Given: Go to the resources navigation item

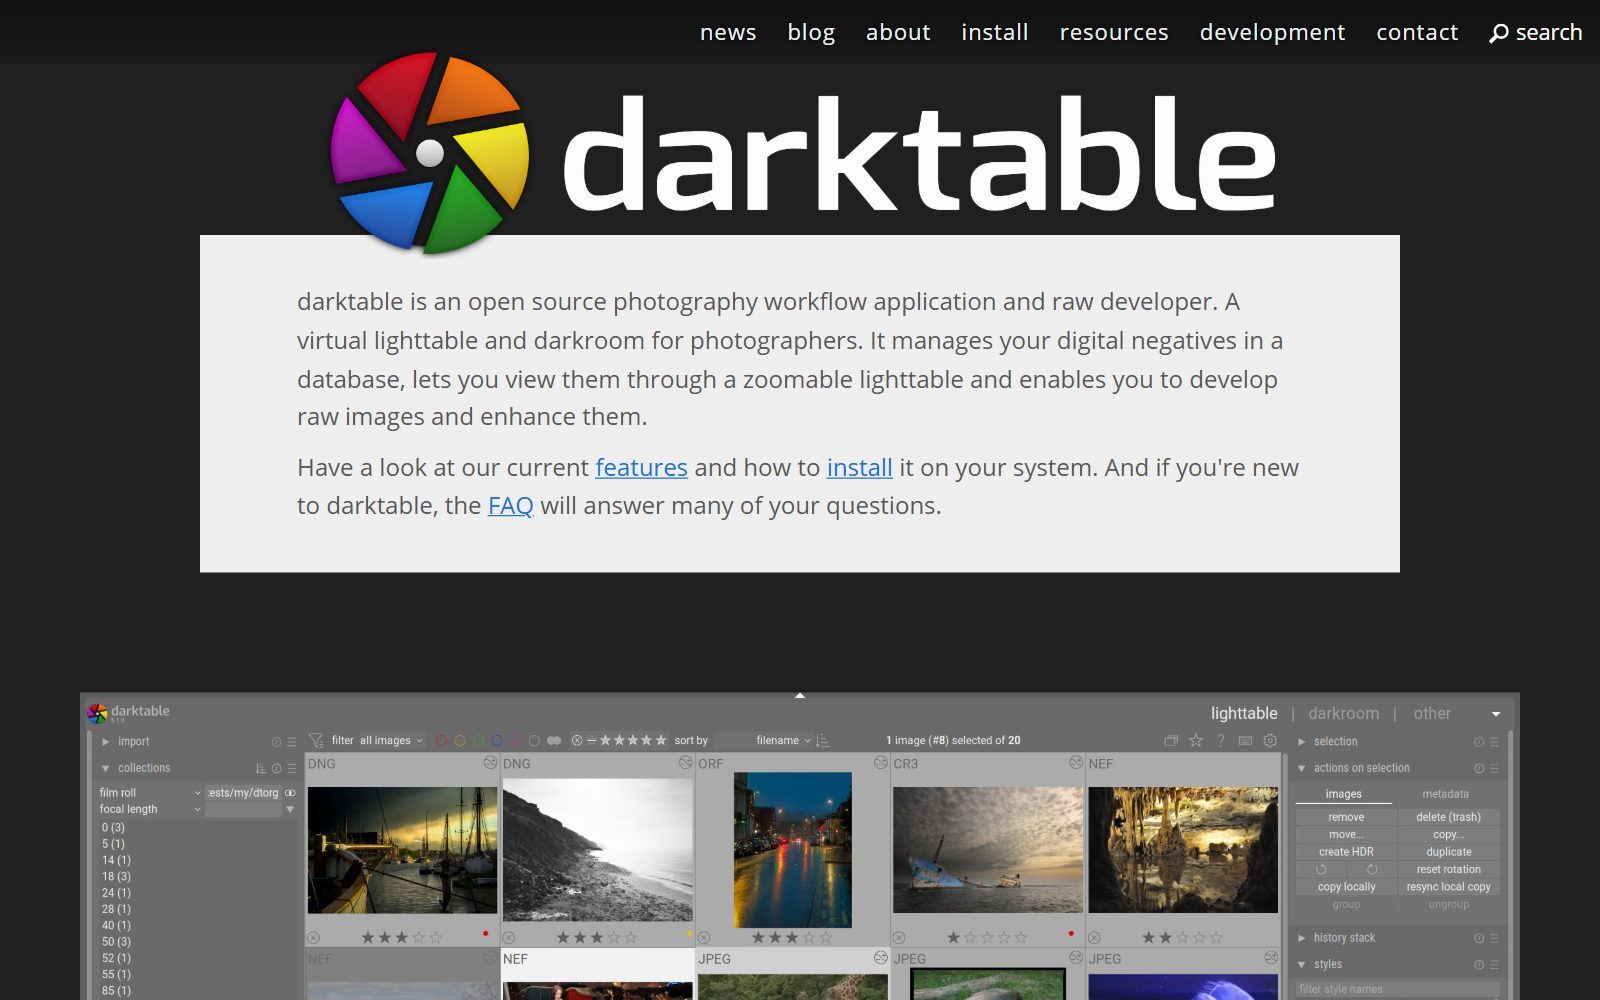Looking at the screenshot, I should 1114,32.
